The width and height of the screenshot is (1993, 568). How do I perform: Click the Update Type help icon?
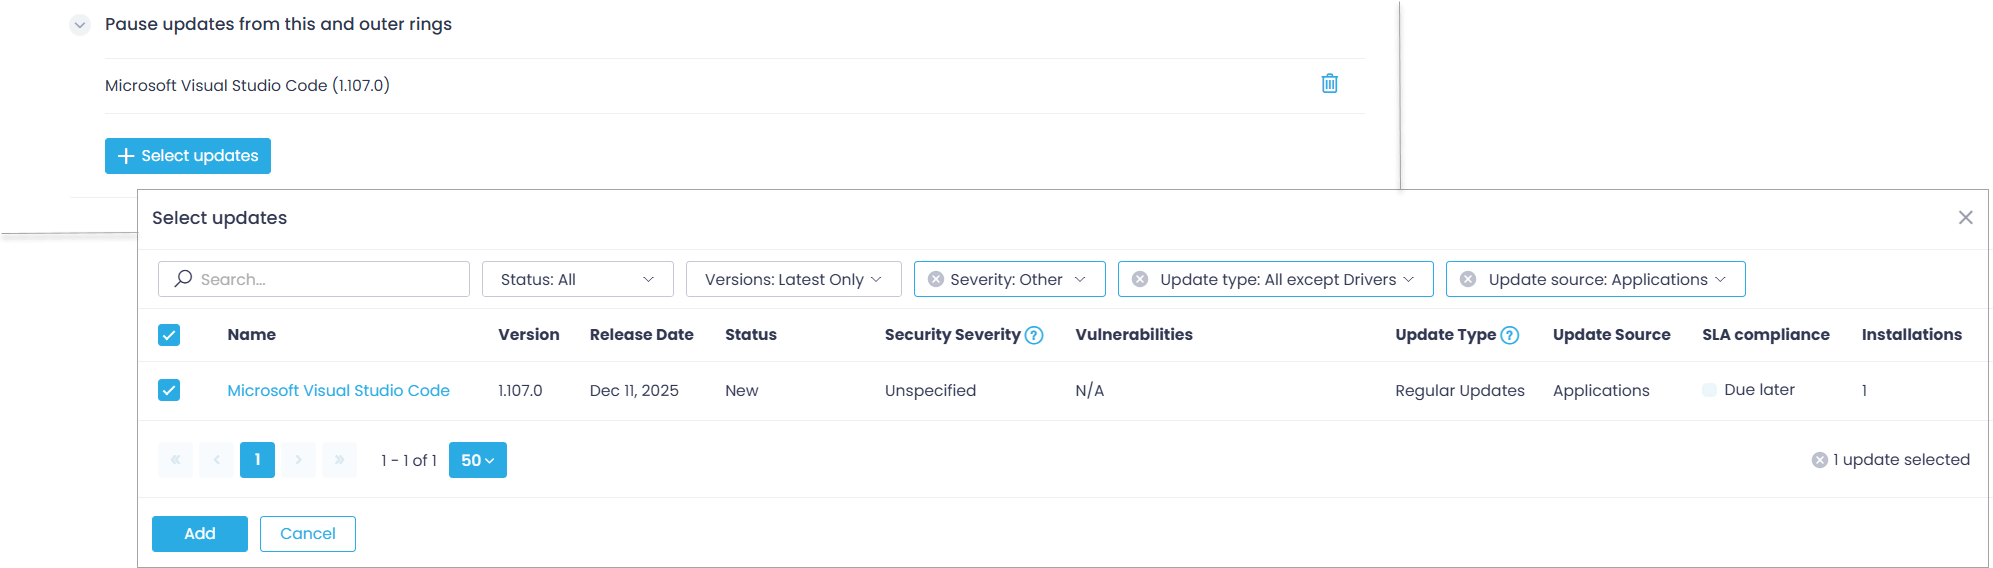click(x=1510, y=336)
